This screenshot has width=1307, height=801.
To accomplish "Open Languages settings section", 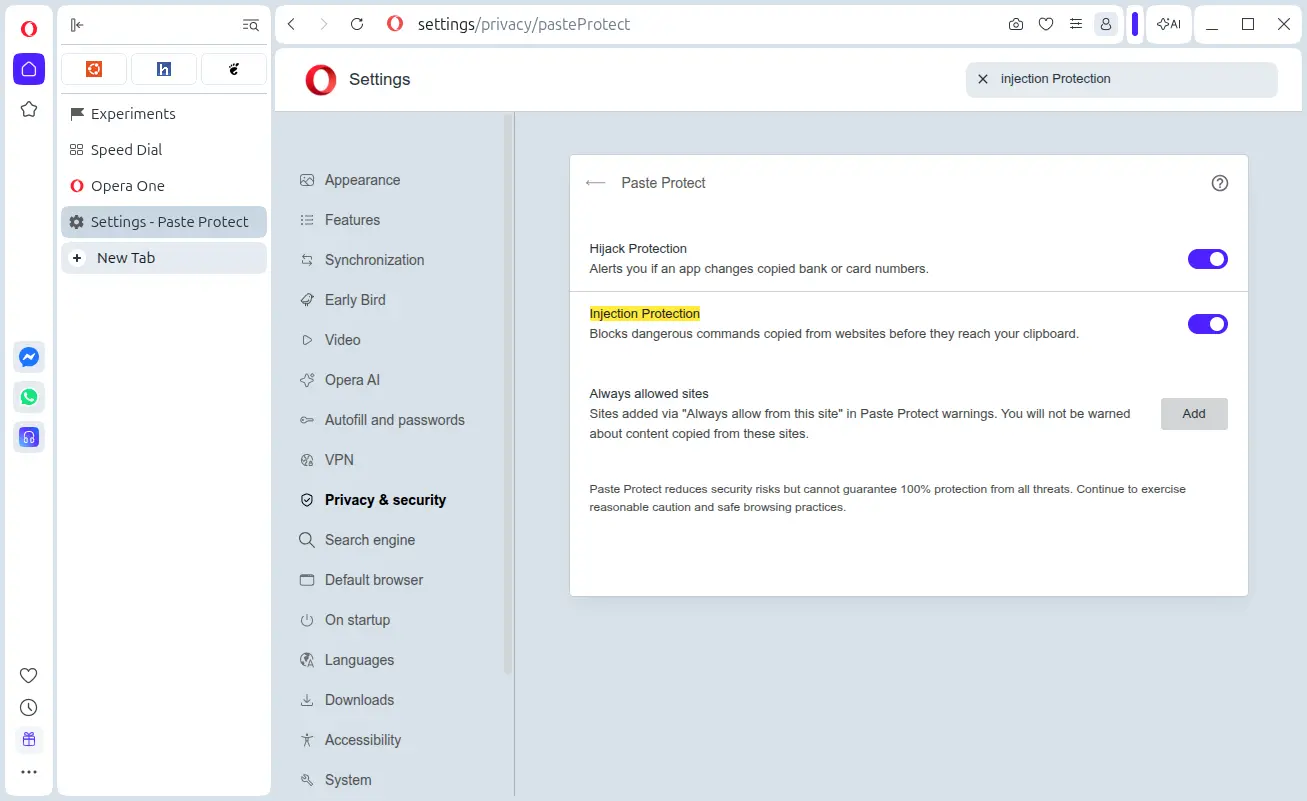I will click(347, 660).
